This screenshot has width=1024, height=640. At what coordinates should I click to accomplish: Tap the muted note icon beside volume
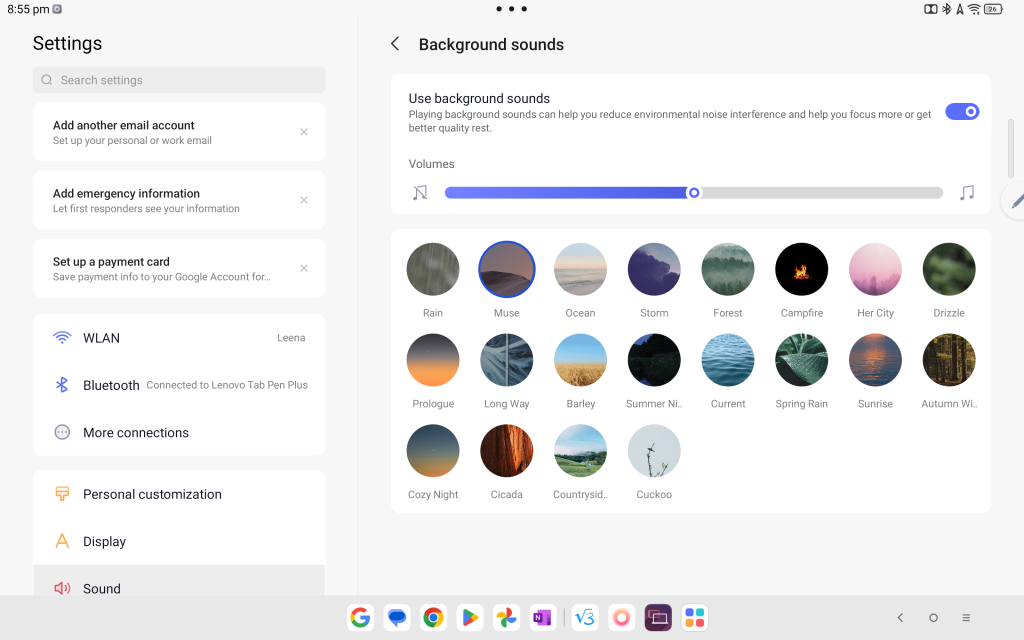click(x=420, y=192)
